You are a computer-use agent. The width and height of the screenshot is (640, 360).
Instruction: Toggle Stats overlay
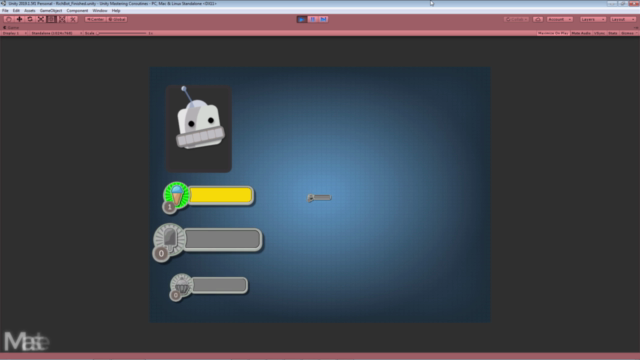(x=613, y=33)
